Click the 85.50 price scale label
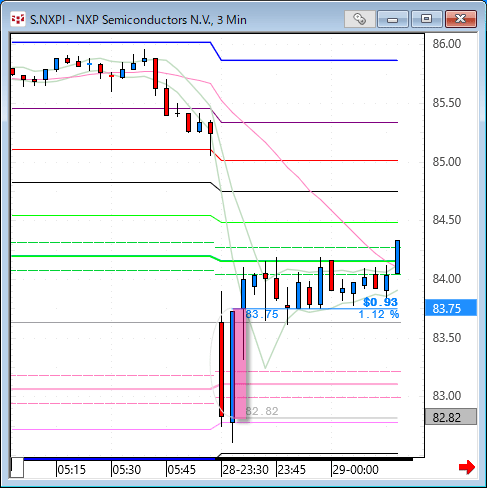487x488 pixels. (447, 103)
